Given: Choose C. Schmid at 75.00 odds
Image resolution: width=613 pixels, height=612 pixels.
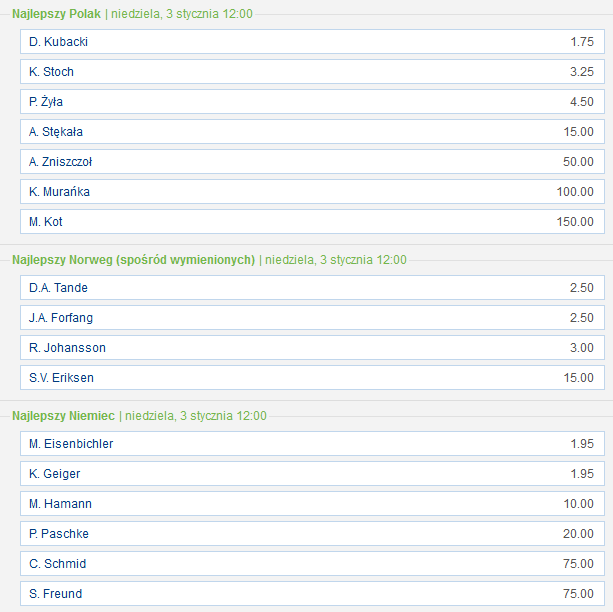Looking at the screenshot, I should (312, 564).
